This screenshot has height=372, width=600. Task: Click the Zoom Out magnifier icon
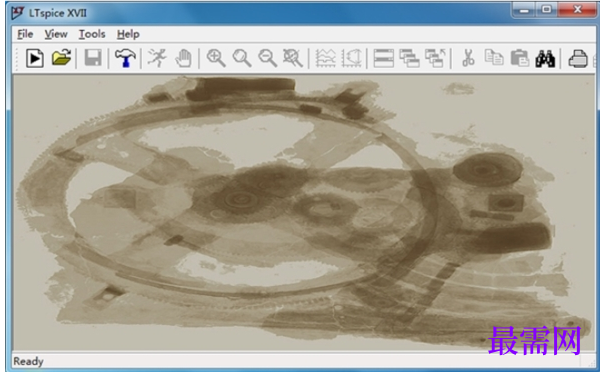click(x=267, y=59)
